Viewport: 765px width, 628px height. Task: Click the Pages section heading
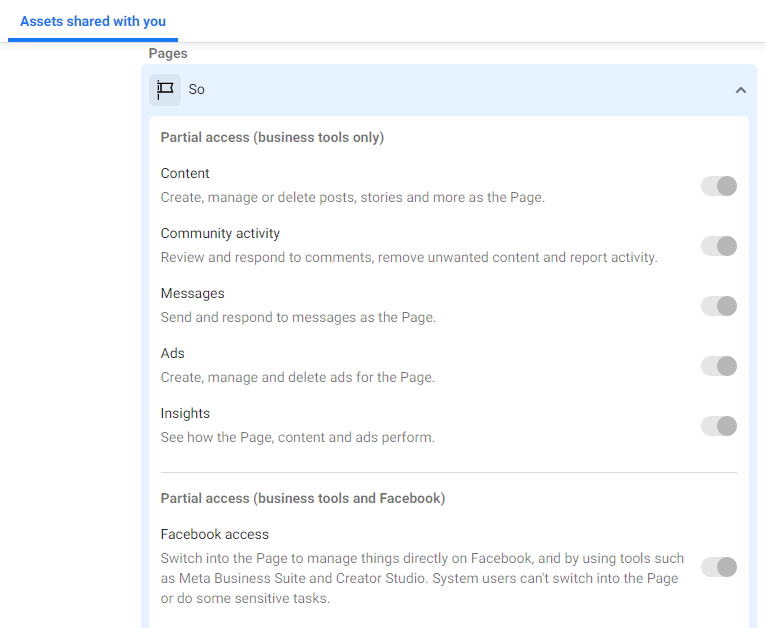[x=168, y=53]
